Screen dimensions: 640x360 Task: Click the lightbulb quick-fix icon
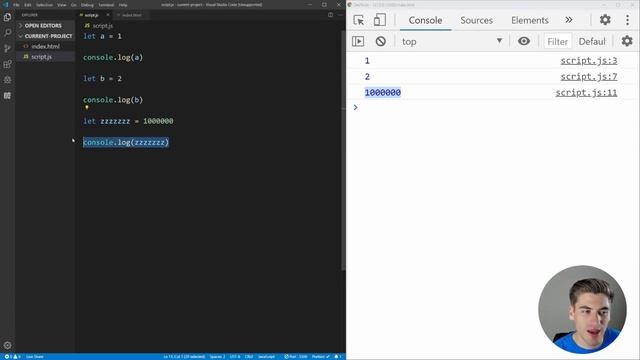click(x=87, y=108)
